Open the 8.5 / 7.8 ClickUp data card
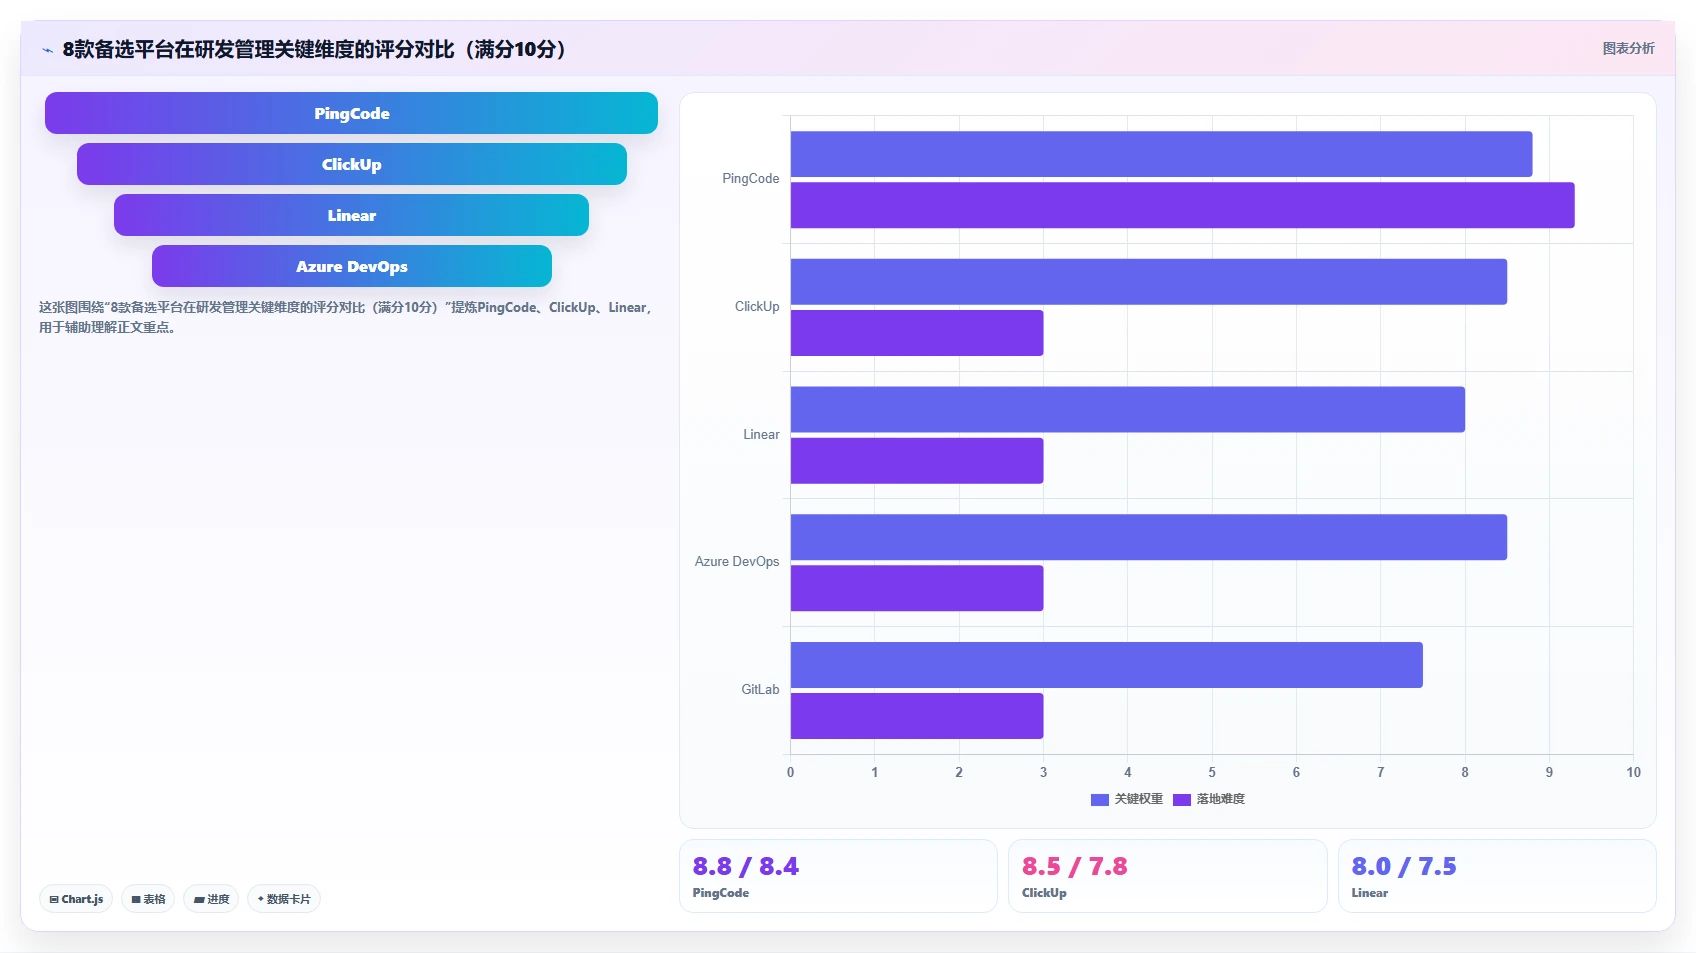The image size is (1696, 953). pos(1167,876)
